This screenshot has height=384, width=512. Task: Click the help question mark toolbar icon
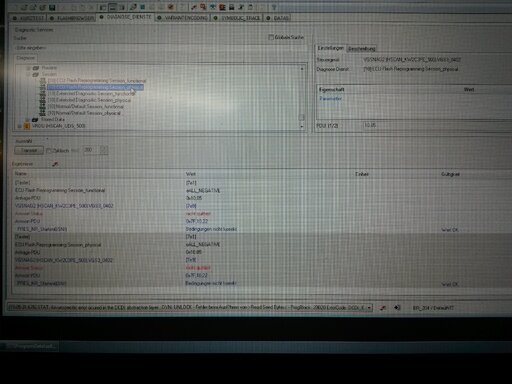click(274, 7)
